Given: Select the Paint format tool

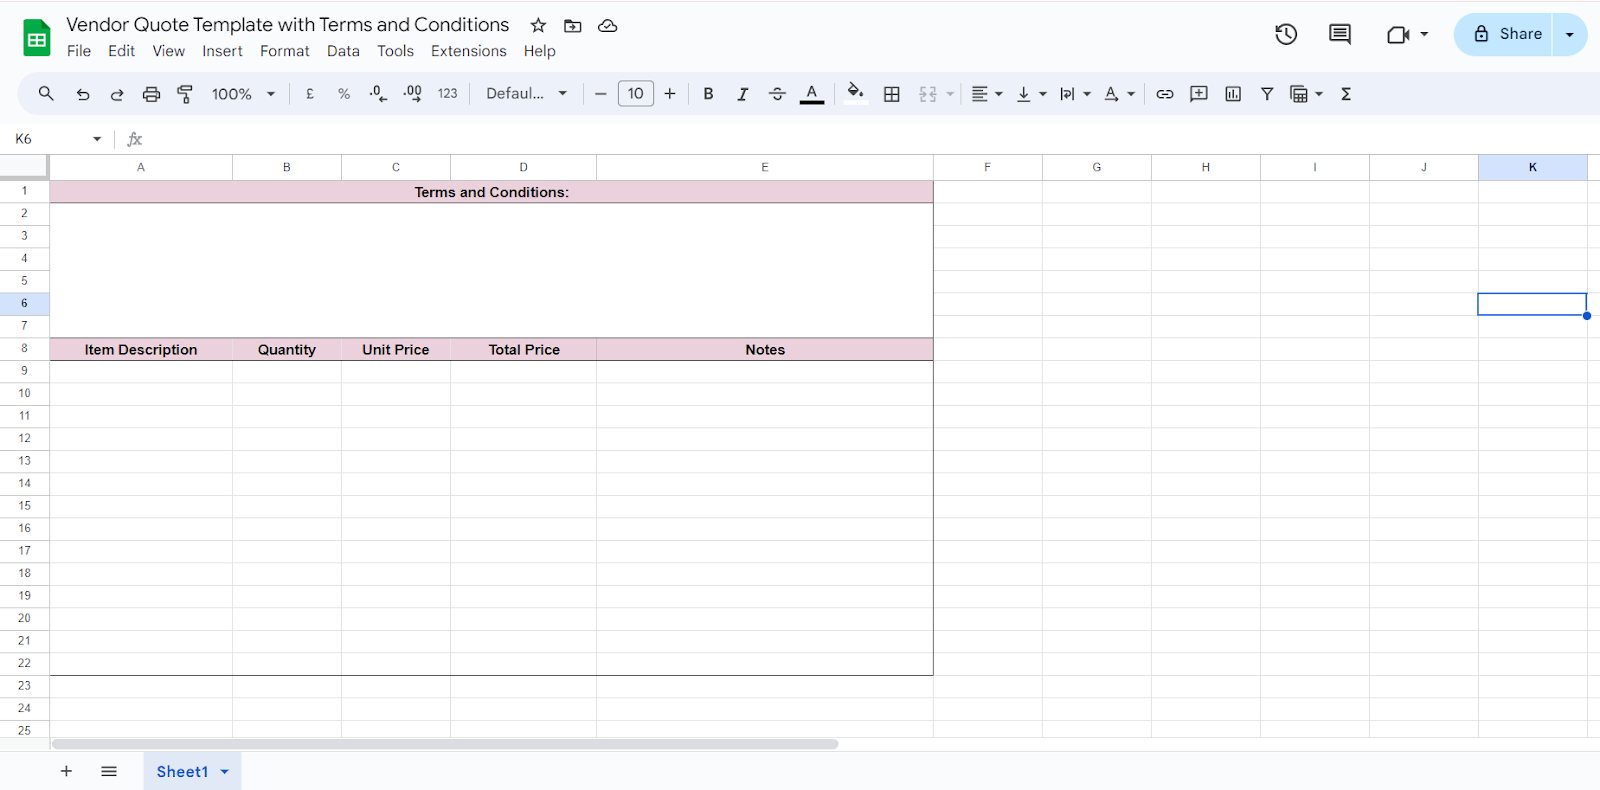Looking at the screenshot, I should coord(185,94).
